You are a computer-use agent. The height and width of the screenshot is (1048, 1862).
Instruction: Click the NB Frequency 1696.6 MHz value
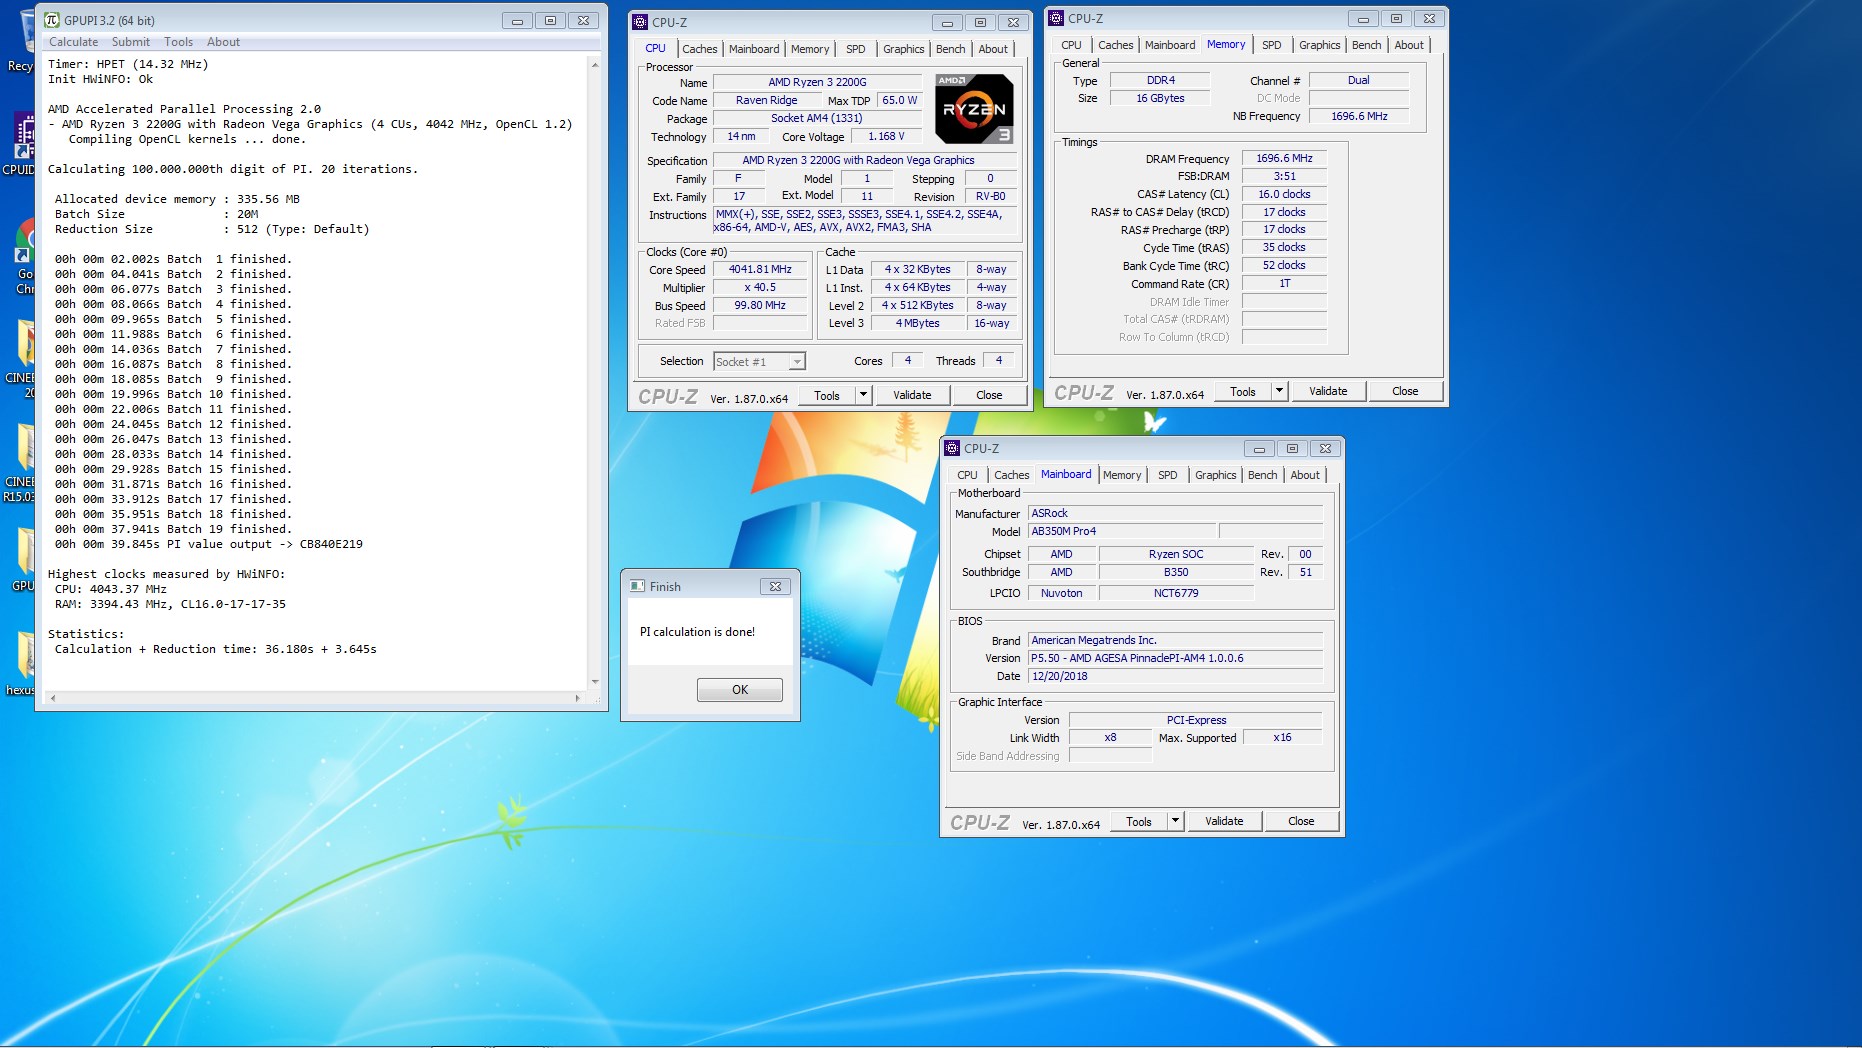pyautogui.click(x=1359, y=116)
